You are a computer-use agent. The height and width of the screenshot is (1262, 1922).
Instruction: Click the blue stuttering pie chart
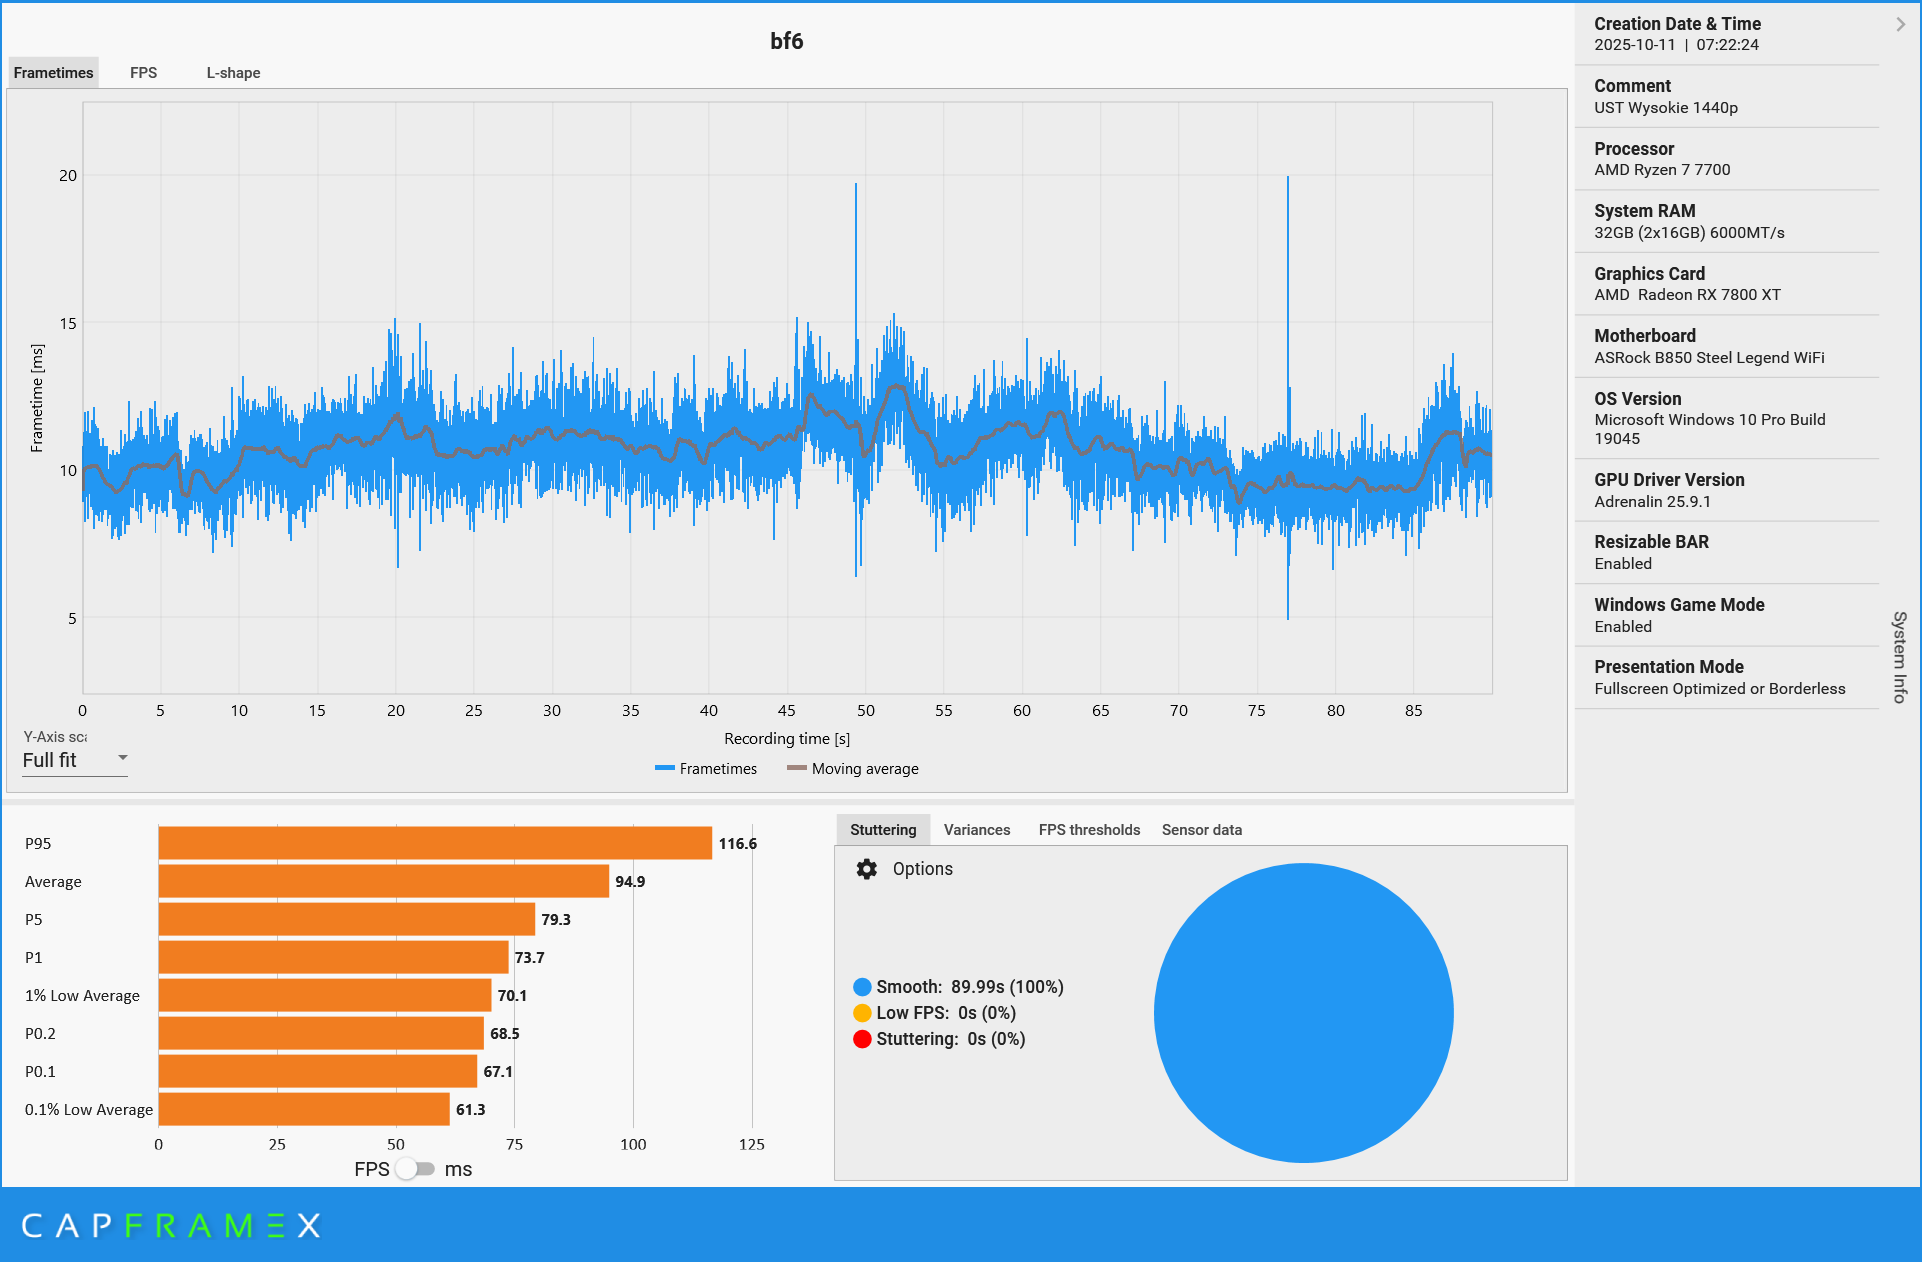1303,1013
